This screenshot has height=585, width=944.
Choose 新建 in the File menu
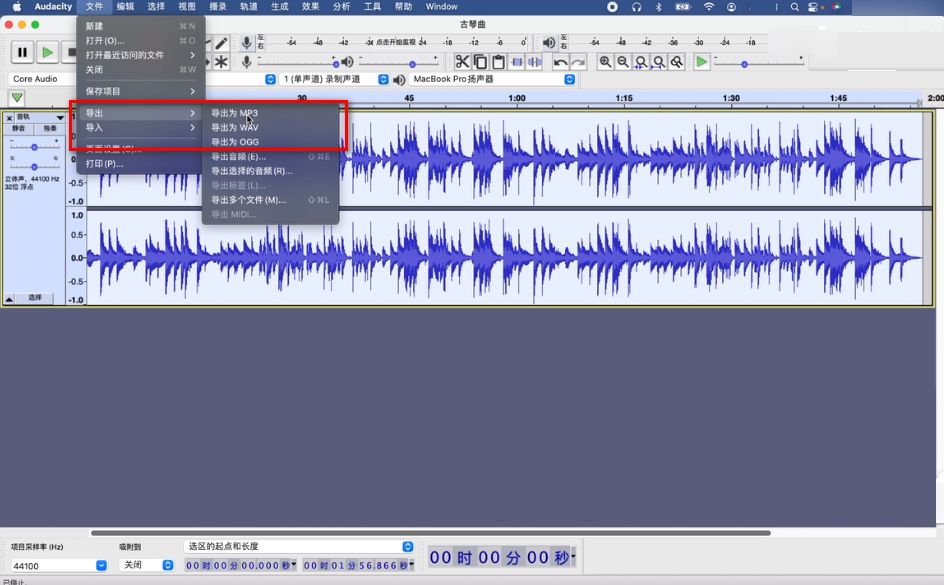tap(141, 26)
